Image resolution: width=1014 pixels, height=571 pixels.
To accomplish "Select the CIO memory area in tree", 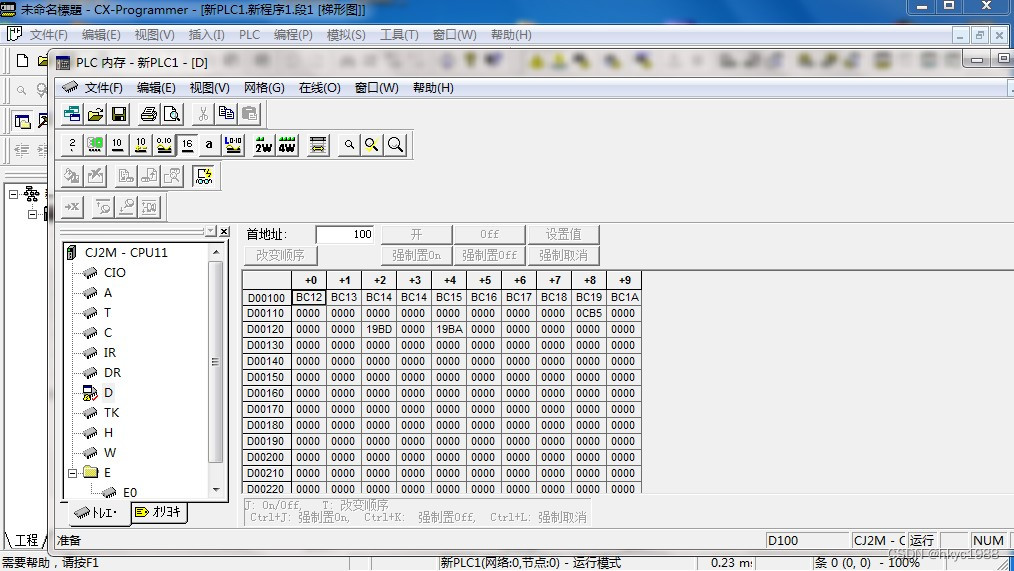I will pyautogui.click(x=114, y=273).
